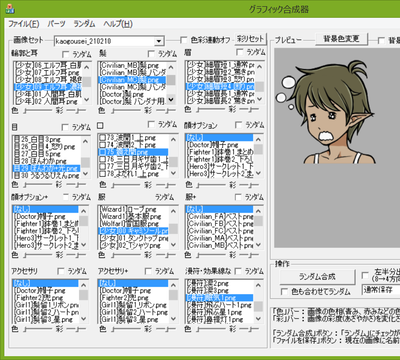Expand the 画像セット combo box
400x360 pixels.
point(159,41)
